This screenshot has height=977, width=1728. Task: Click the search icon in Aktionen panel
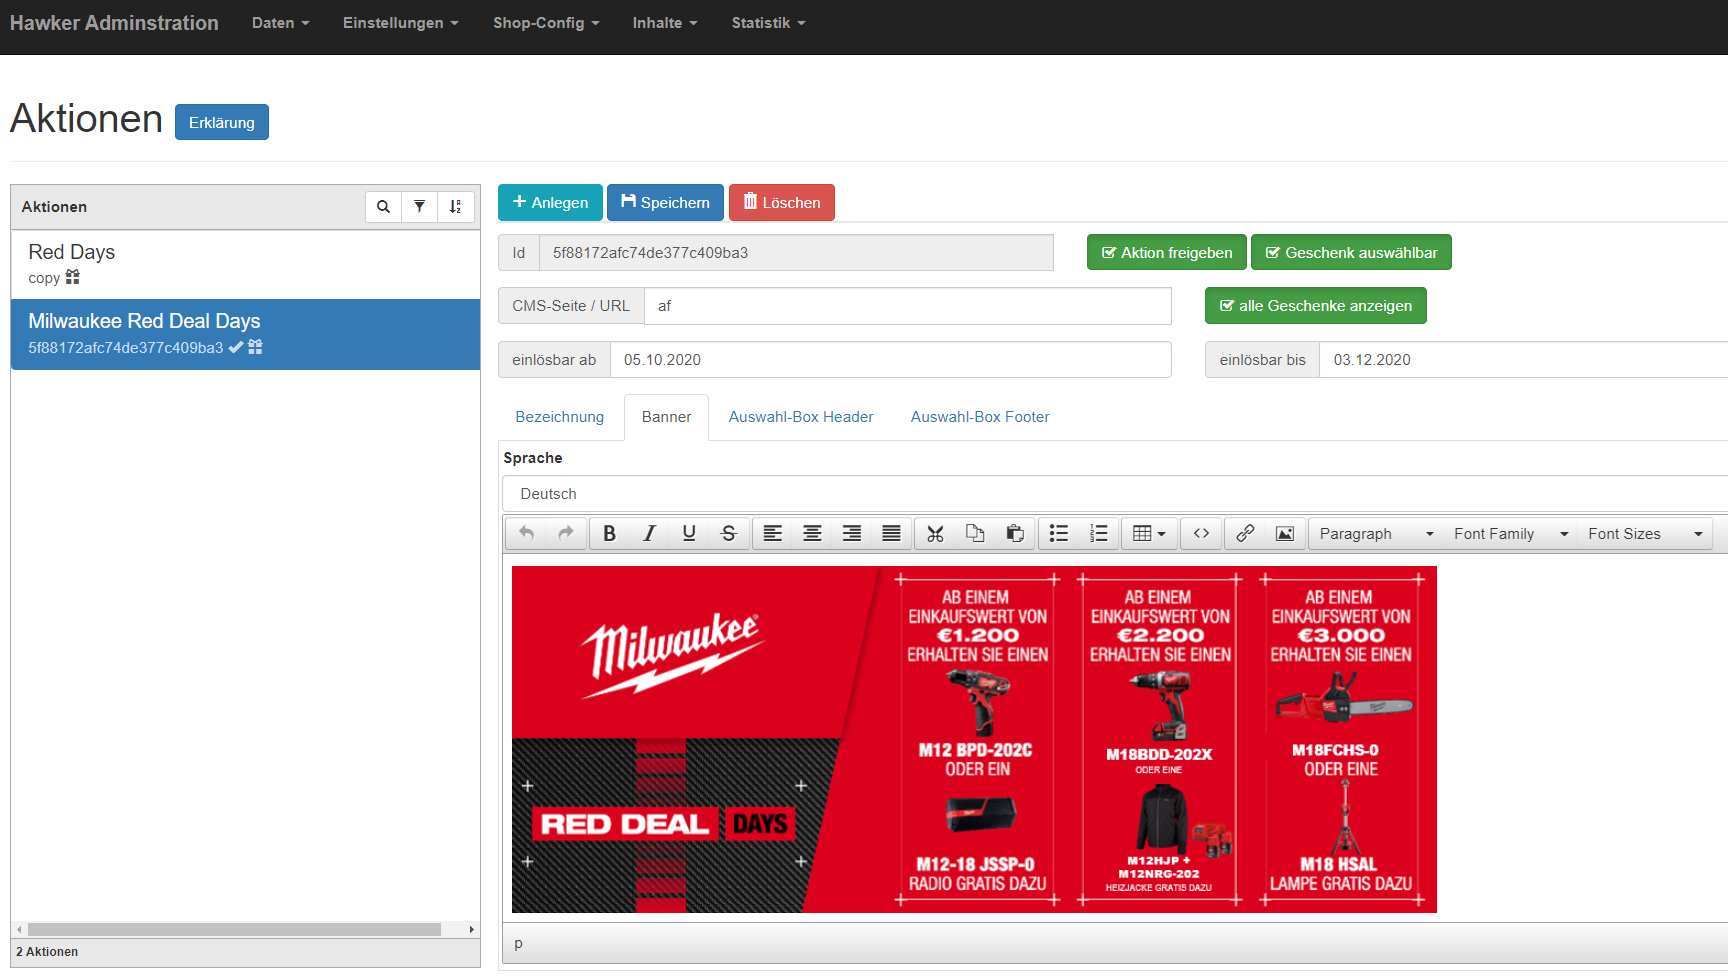[383, 207]
